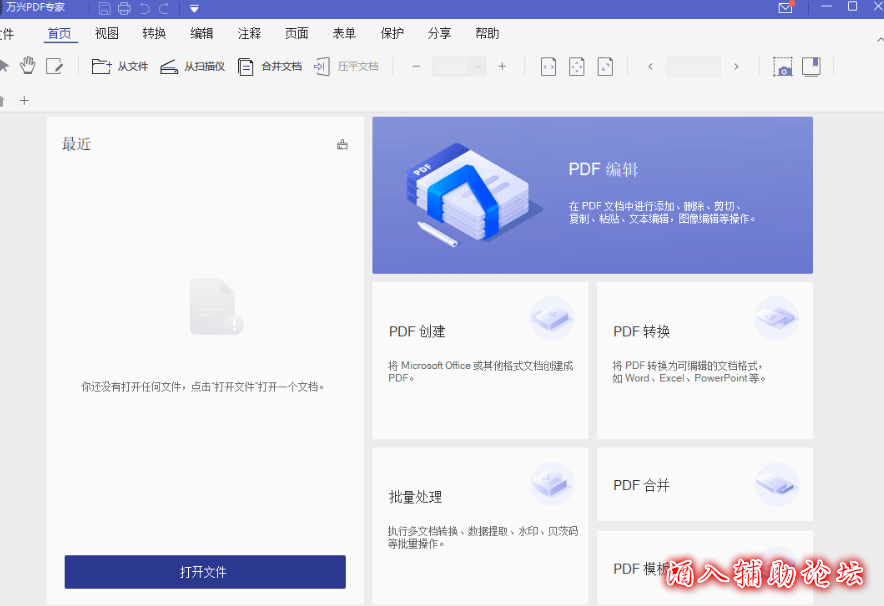Open the 转换 menu tab
The image size is (884, 606).
154,33
